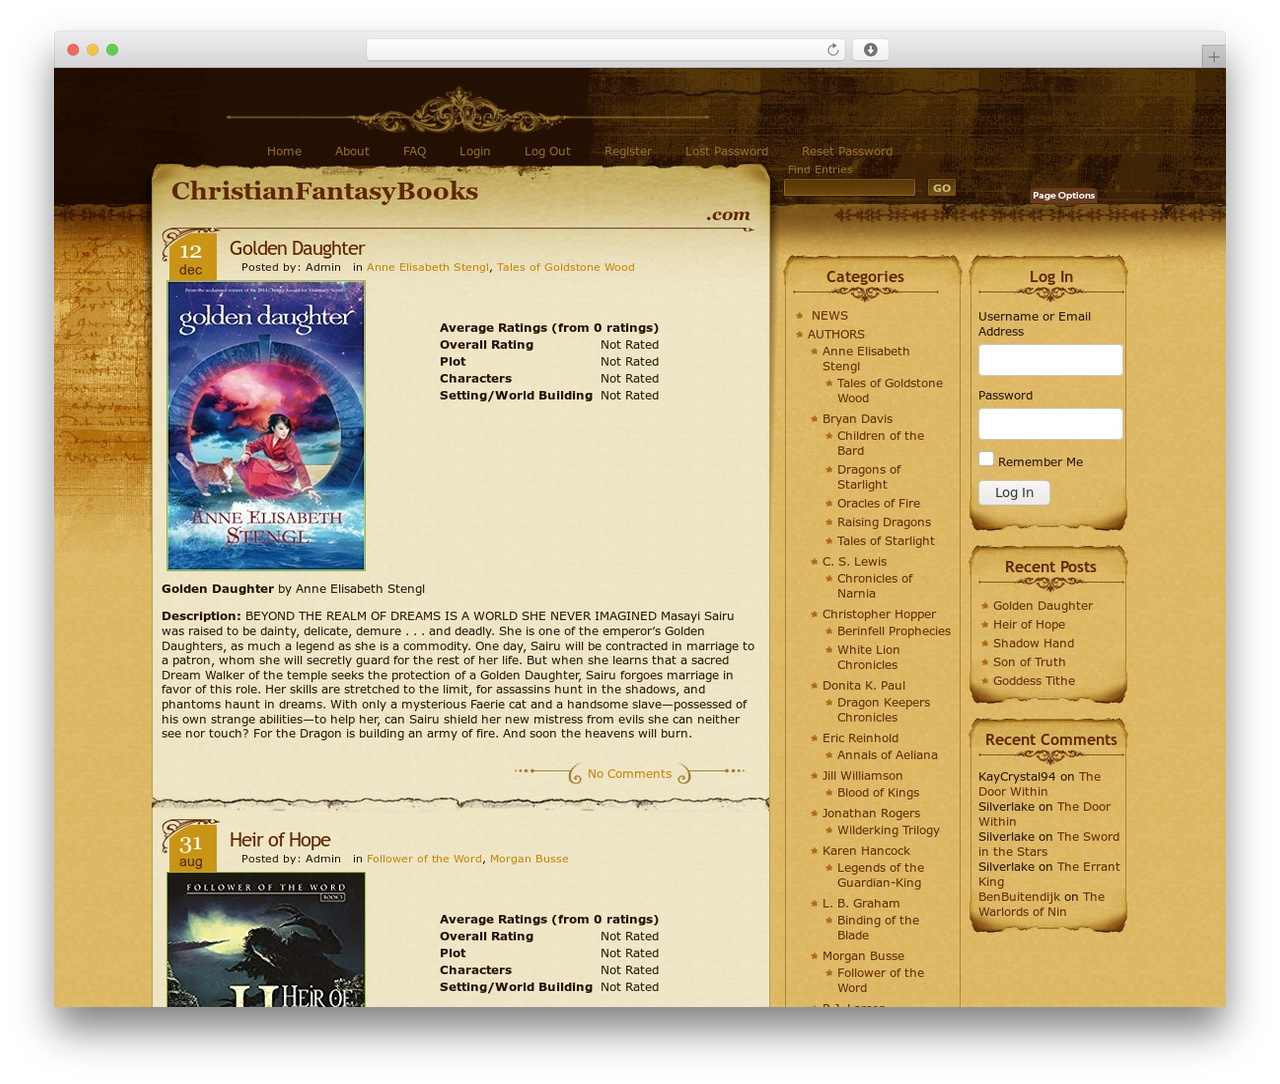The height and width of the screenshot is (1084, 1280).
Task: Open Christopher Hopper category
Action: (879, 614)
